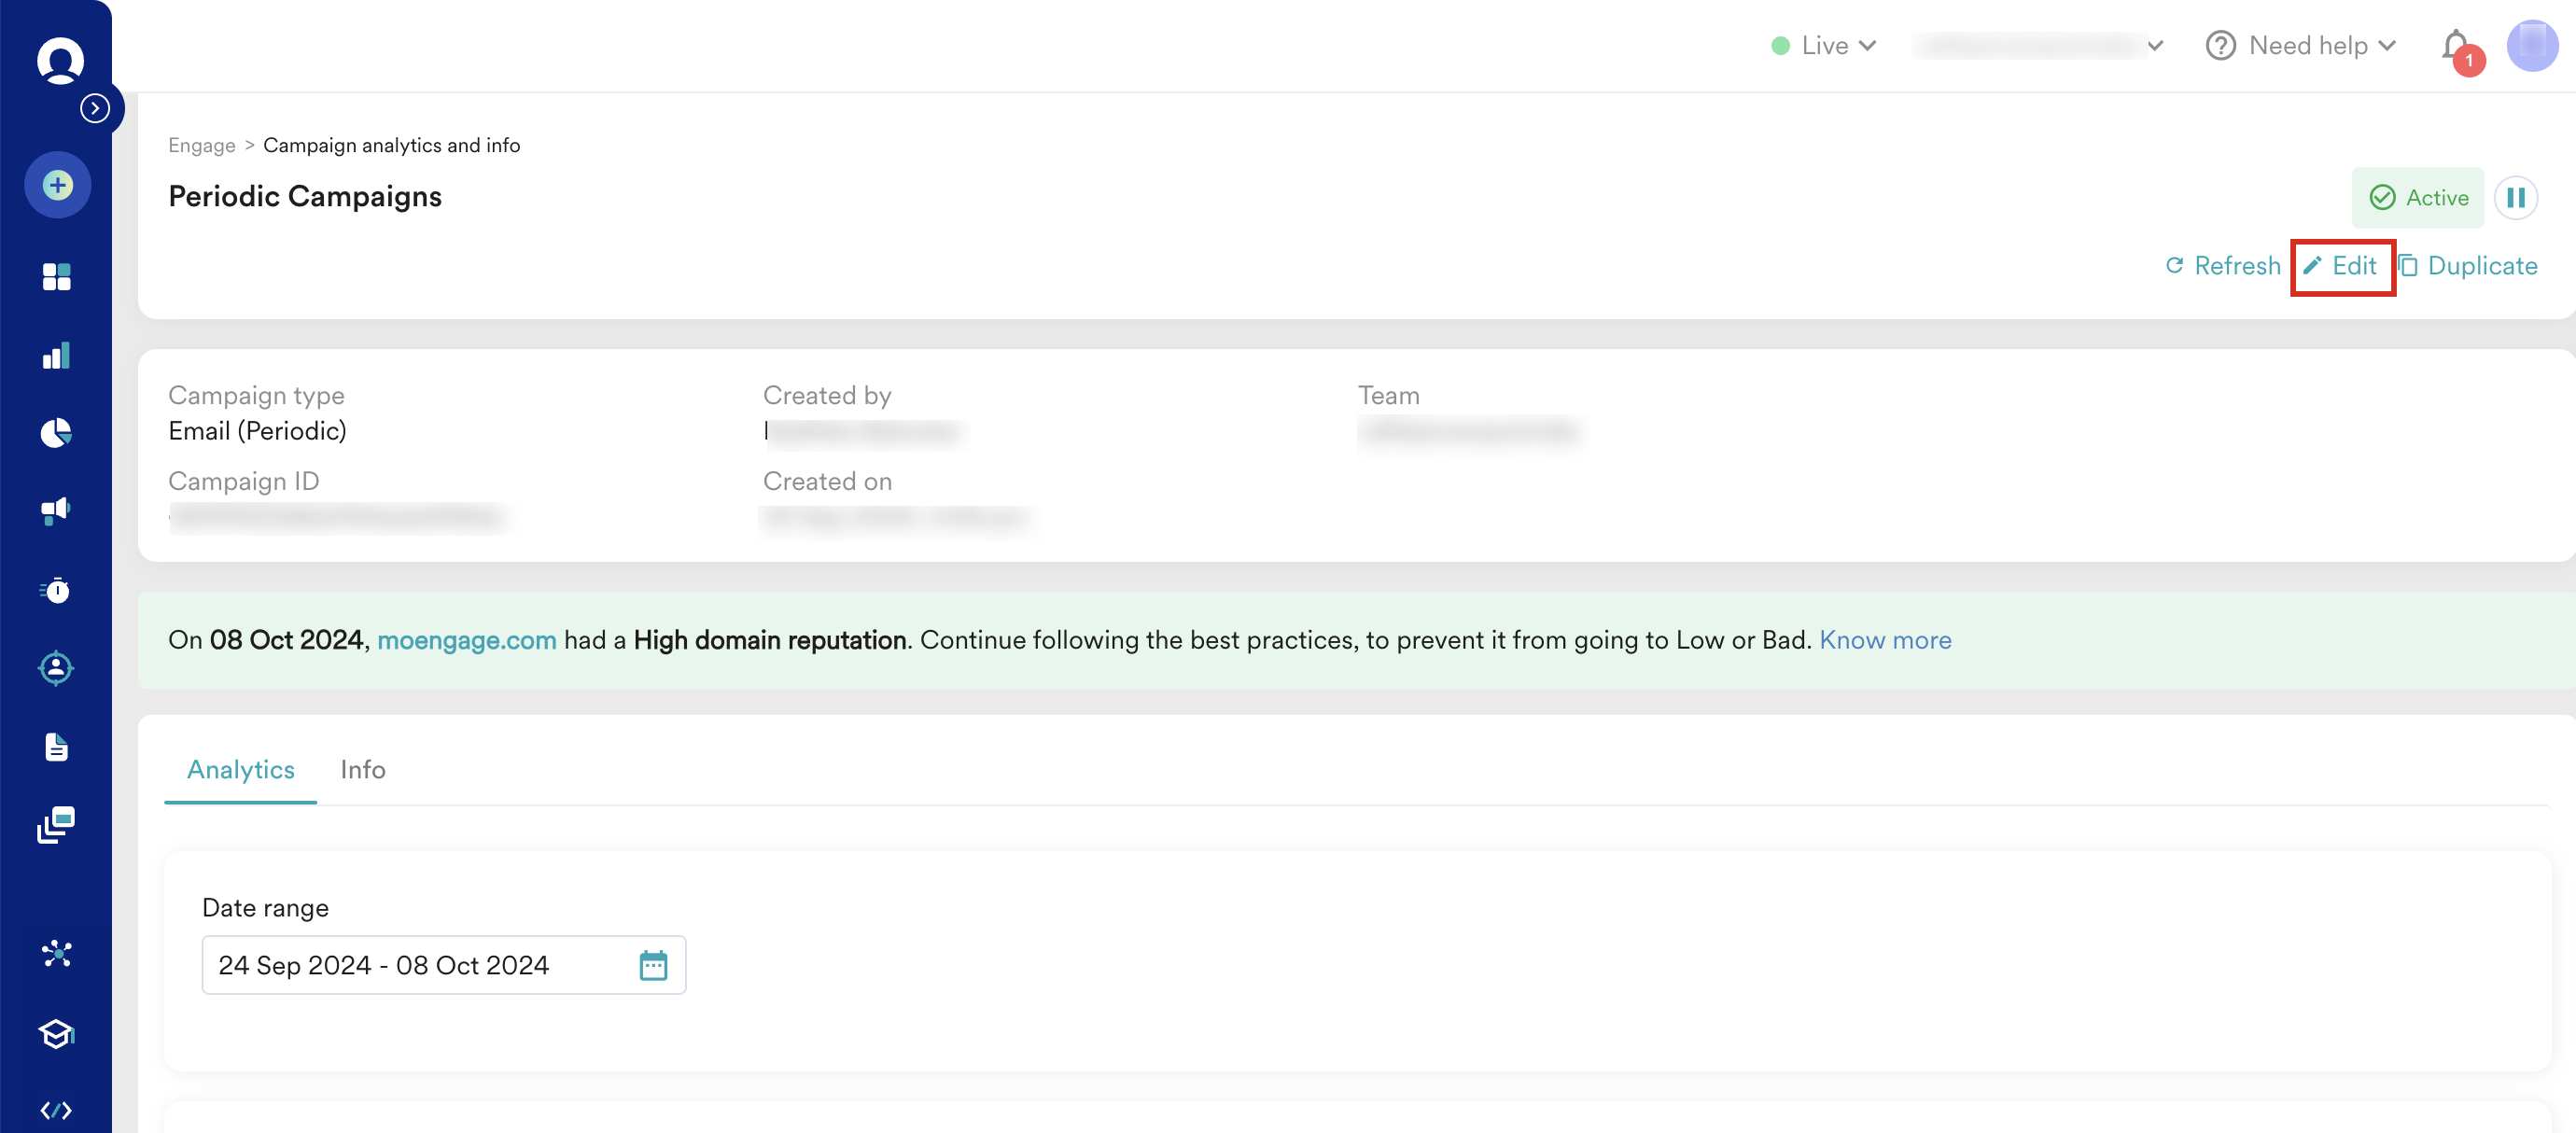This screenshot has width=2576, height=1133.
Task: Open the blurred workspace selector dropdown
Action: (x=2039, y=46)
